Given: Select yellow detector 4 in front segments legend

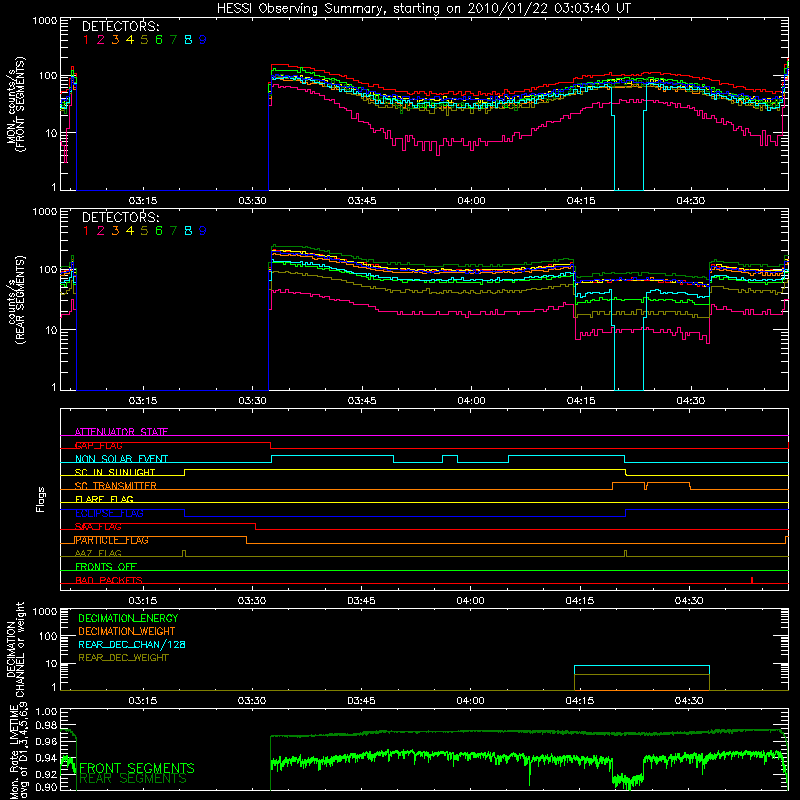Looking at the screenshot, I should [130, 40].
